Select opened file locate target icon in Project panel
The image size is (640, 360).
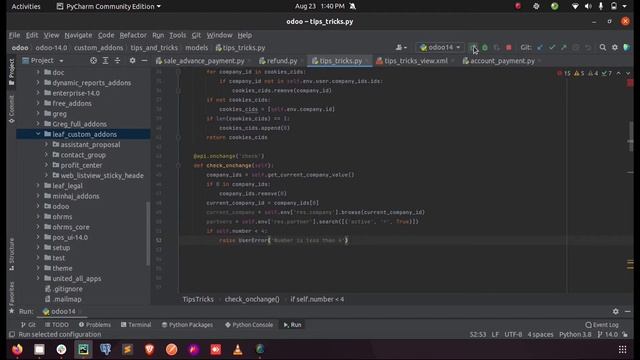tap(93, 60)
